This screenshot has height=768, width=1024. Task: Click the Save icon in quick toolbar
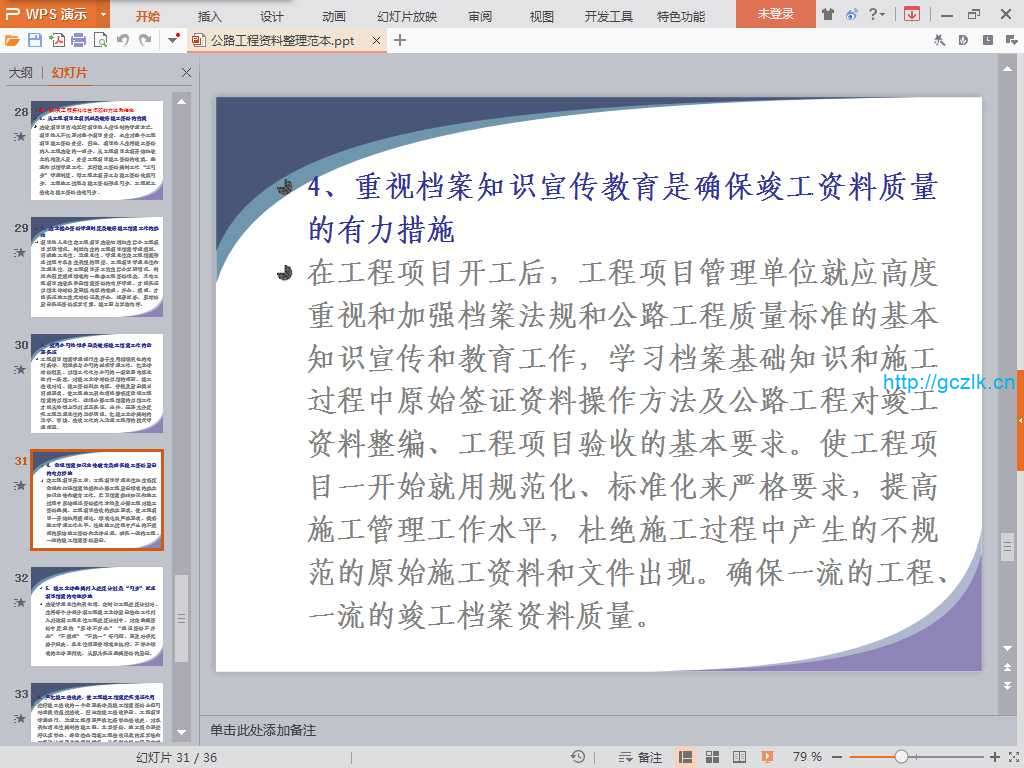click(35, 40)
